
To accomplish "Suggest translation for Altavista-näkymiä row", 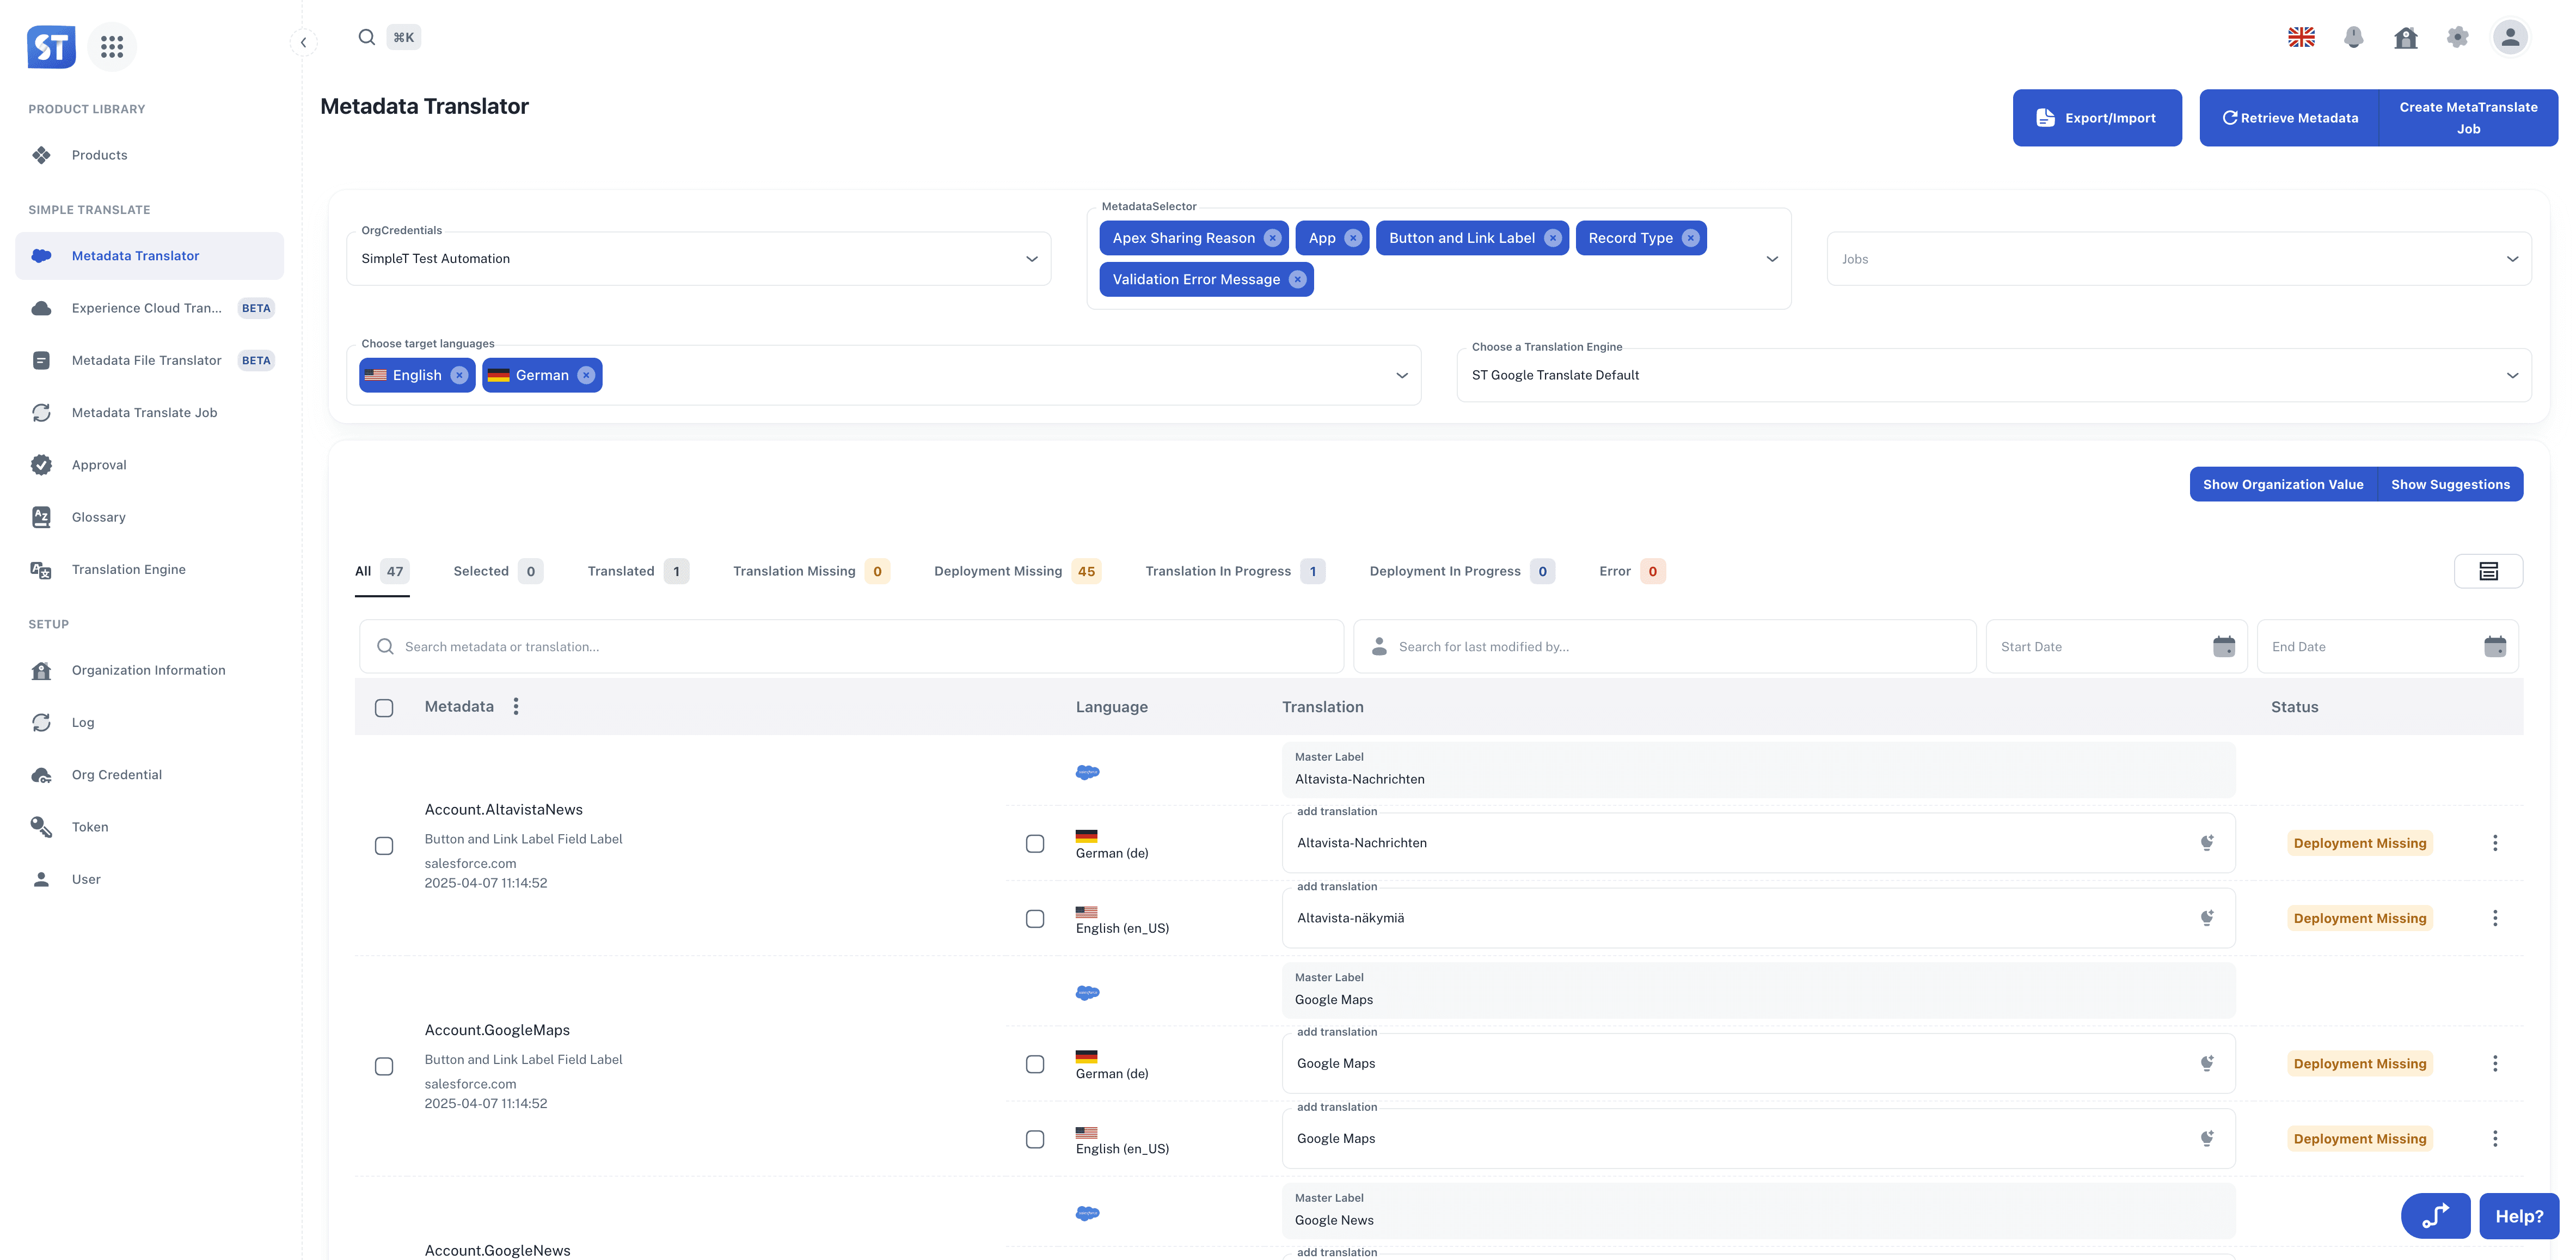I will click(x=2206, y=917).
